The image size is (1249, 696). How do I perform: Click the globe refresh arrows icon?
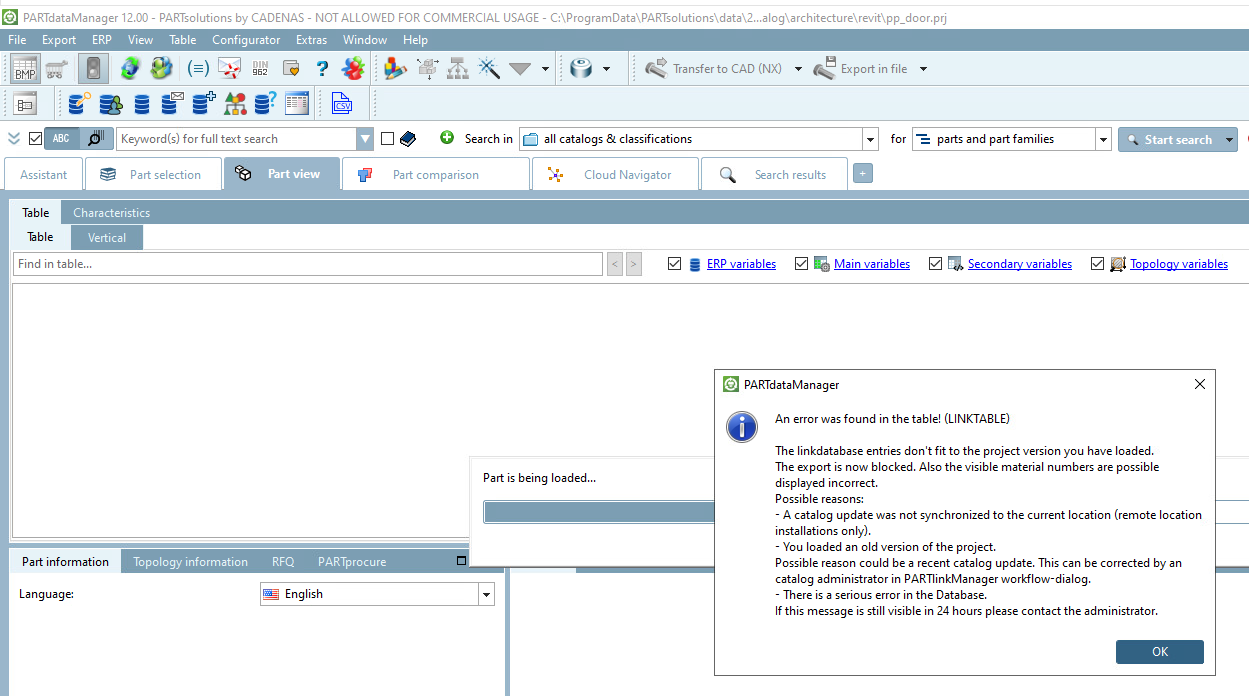click(x=130, y=69)
